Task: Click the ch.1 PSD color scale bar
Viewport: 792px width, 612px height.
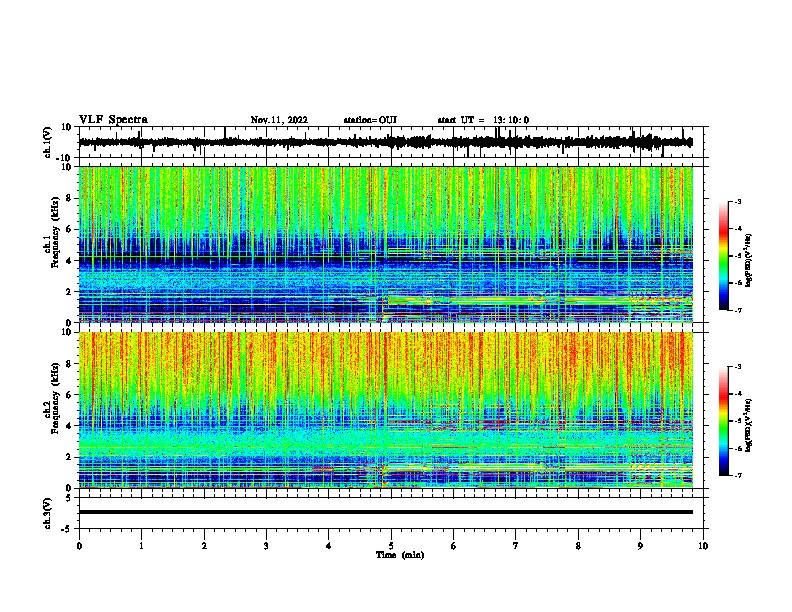Action: coord(723,256)
